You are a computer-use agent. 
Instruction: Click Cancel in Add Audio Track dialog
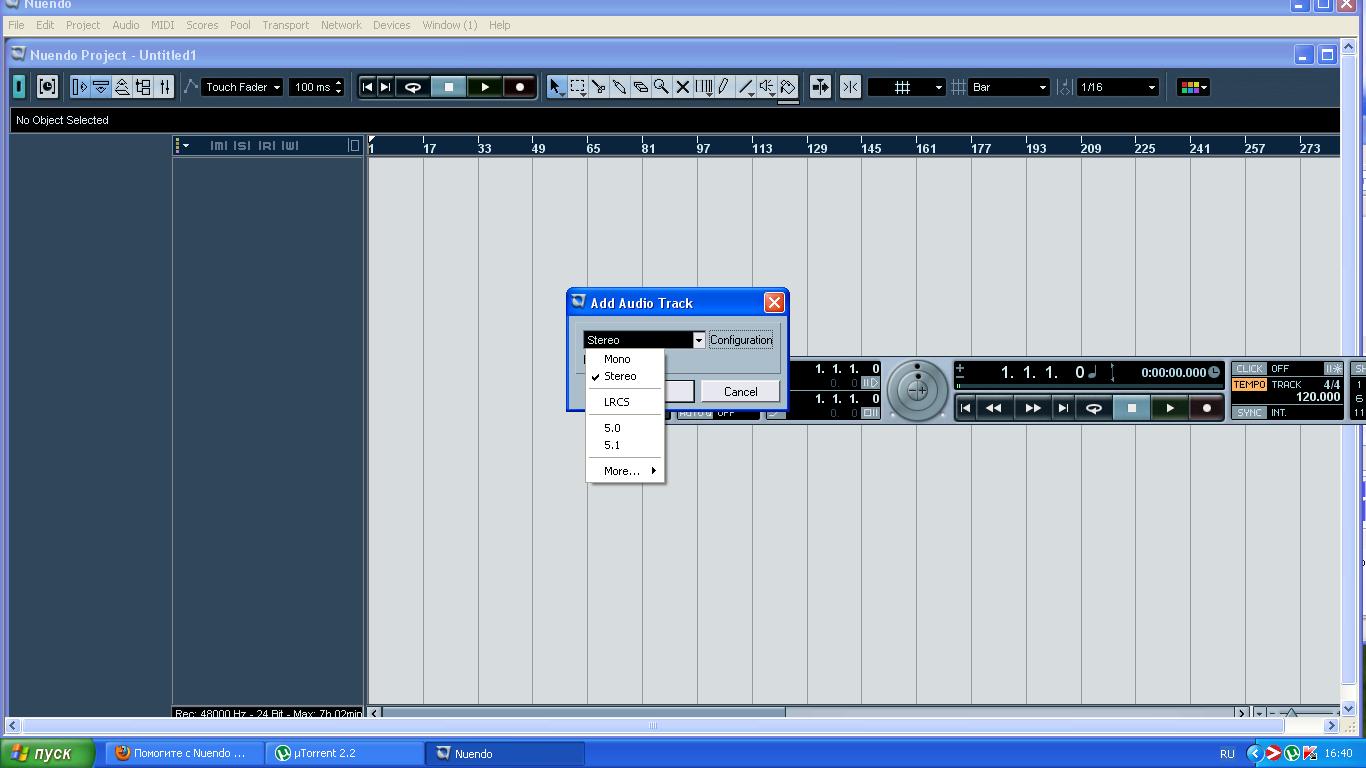(x=740, y=392)
